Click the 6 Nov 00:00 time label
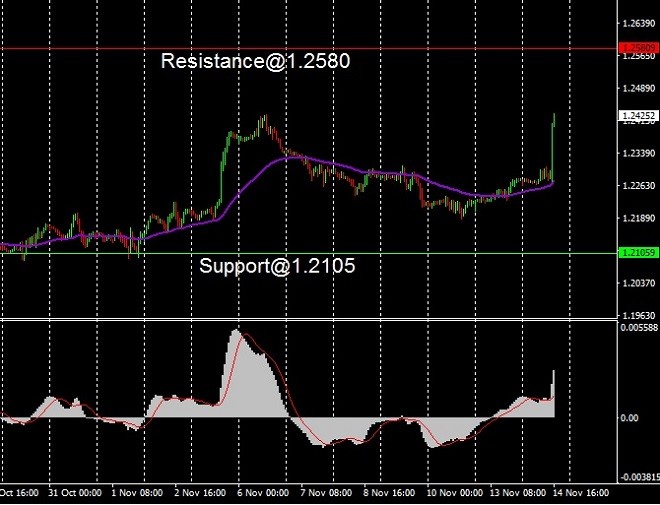The width and height of the screenshot is (660, 505). point(263,493)
